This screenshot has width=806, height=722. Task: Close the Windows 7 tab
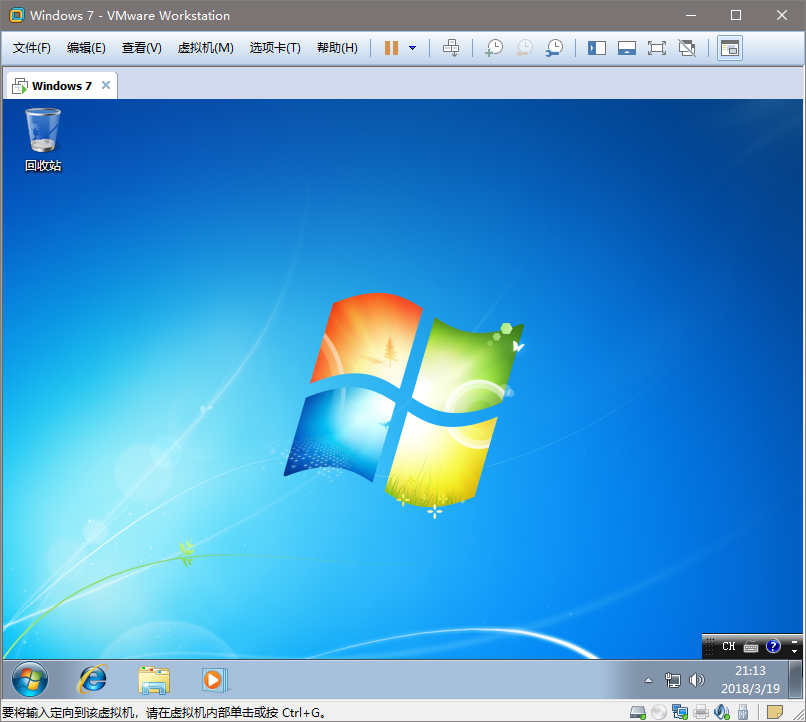pos(106,85)
